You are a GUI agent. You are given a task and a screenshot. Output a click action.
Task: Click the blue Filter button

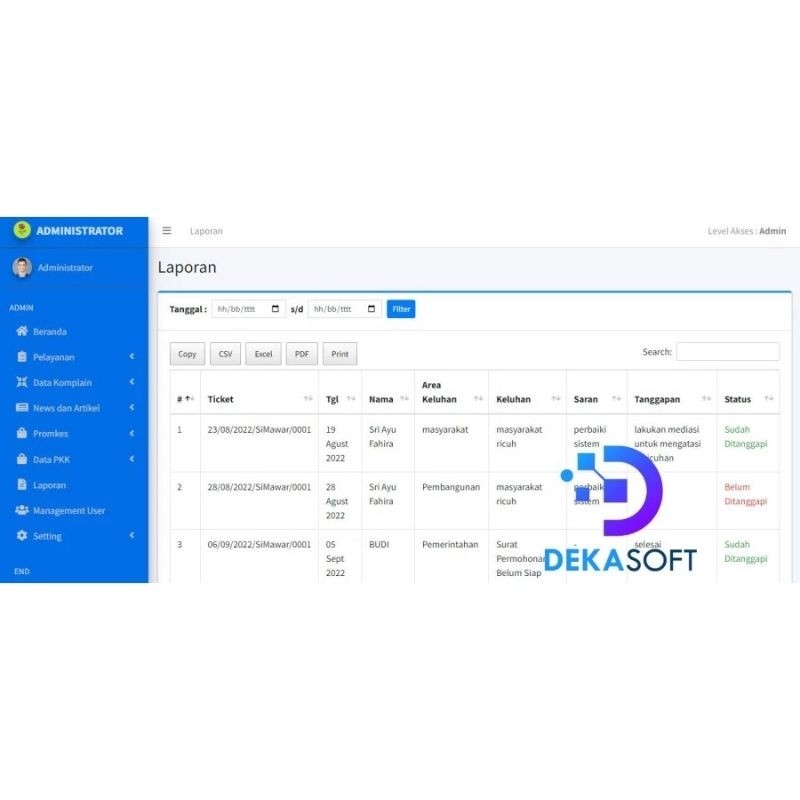tap(401, 309)
